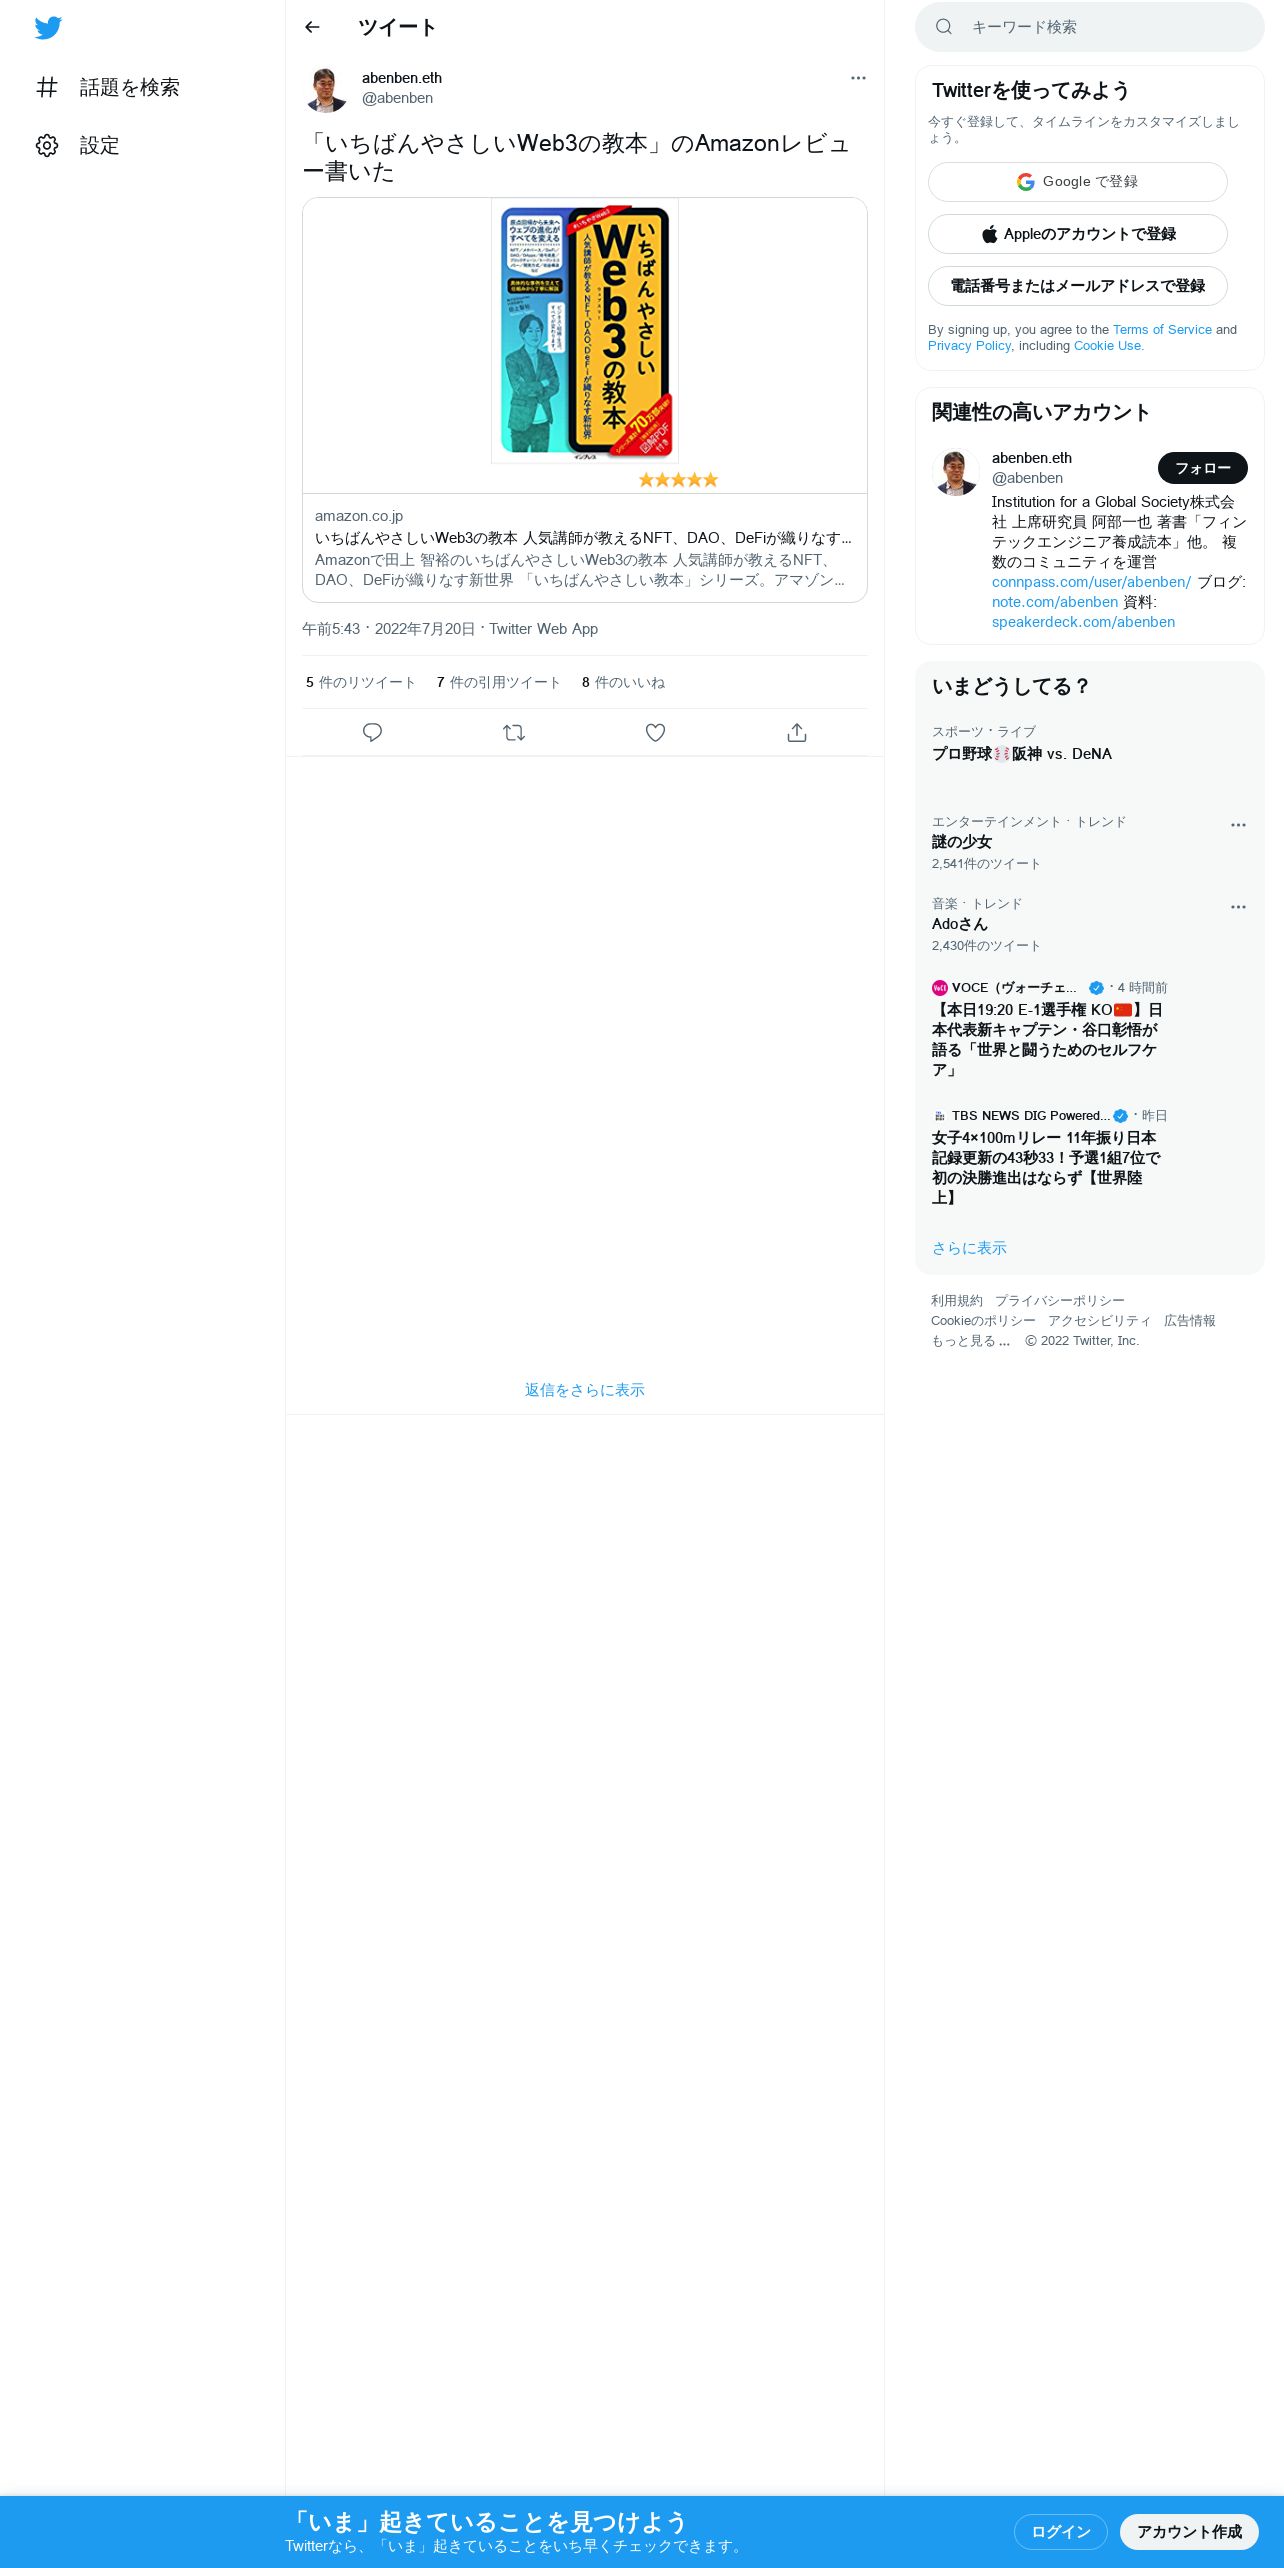Screen dimensions: 1284x2568
Task: Open Terms of Service link
Action: (x=1162, y=330)
